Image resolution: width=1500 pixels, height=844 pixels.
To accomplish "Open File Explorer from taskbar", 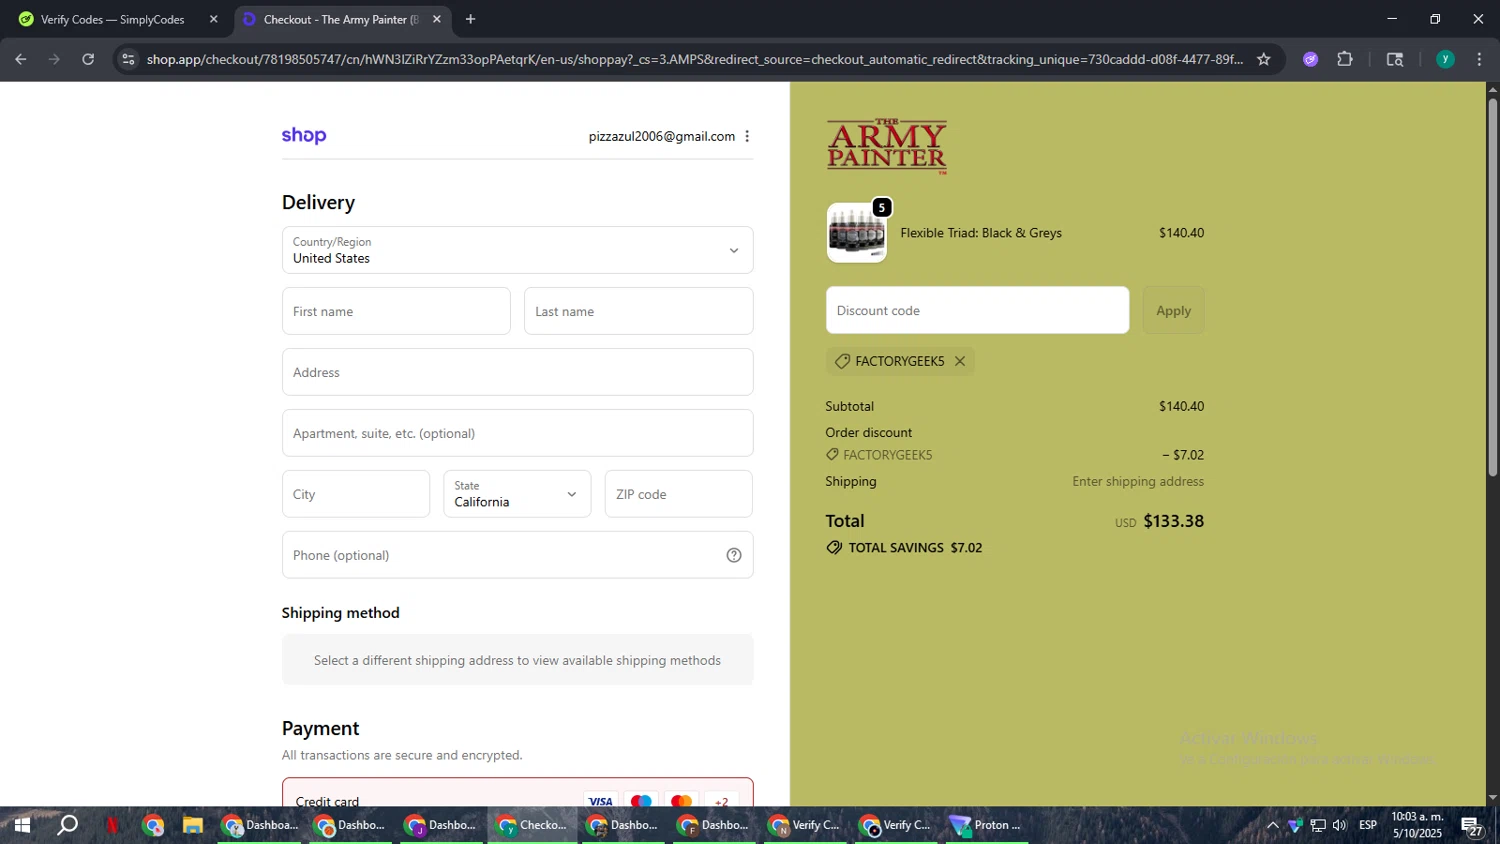I will (x=193, y=825).
